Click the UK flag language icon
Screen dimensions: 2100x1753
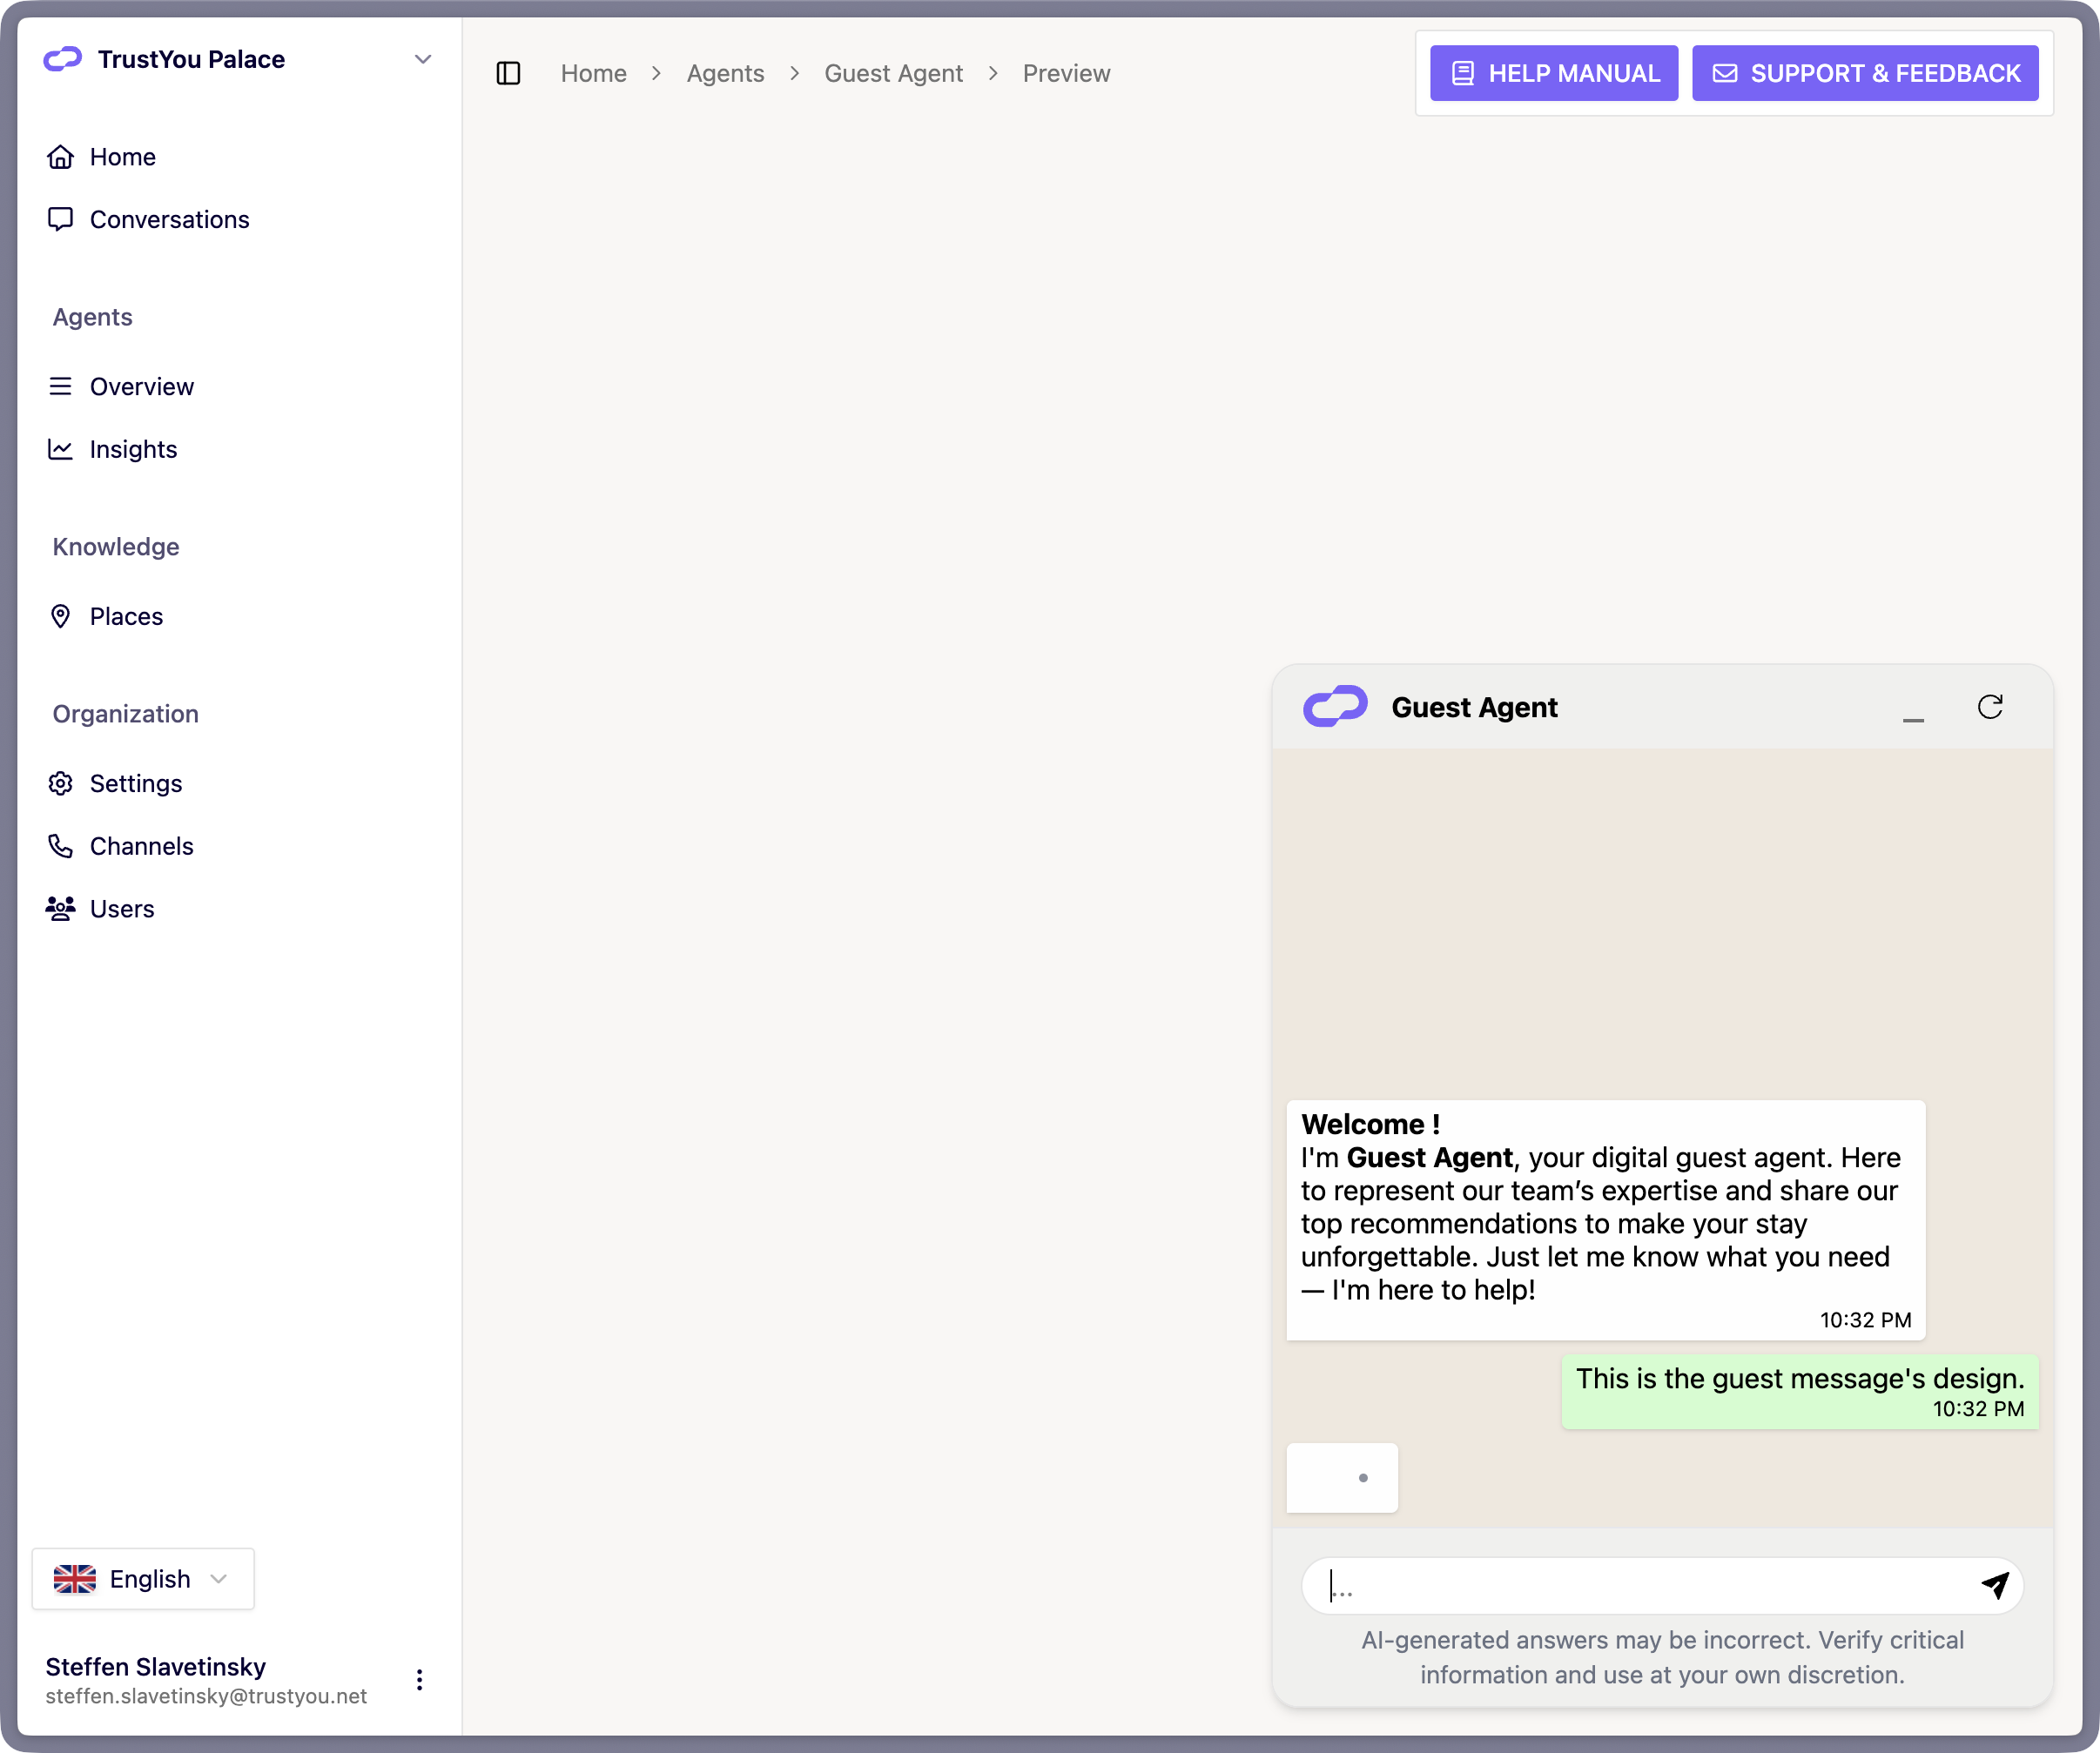(75, 1579)
